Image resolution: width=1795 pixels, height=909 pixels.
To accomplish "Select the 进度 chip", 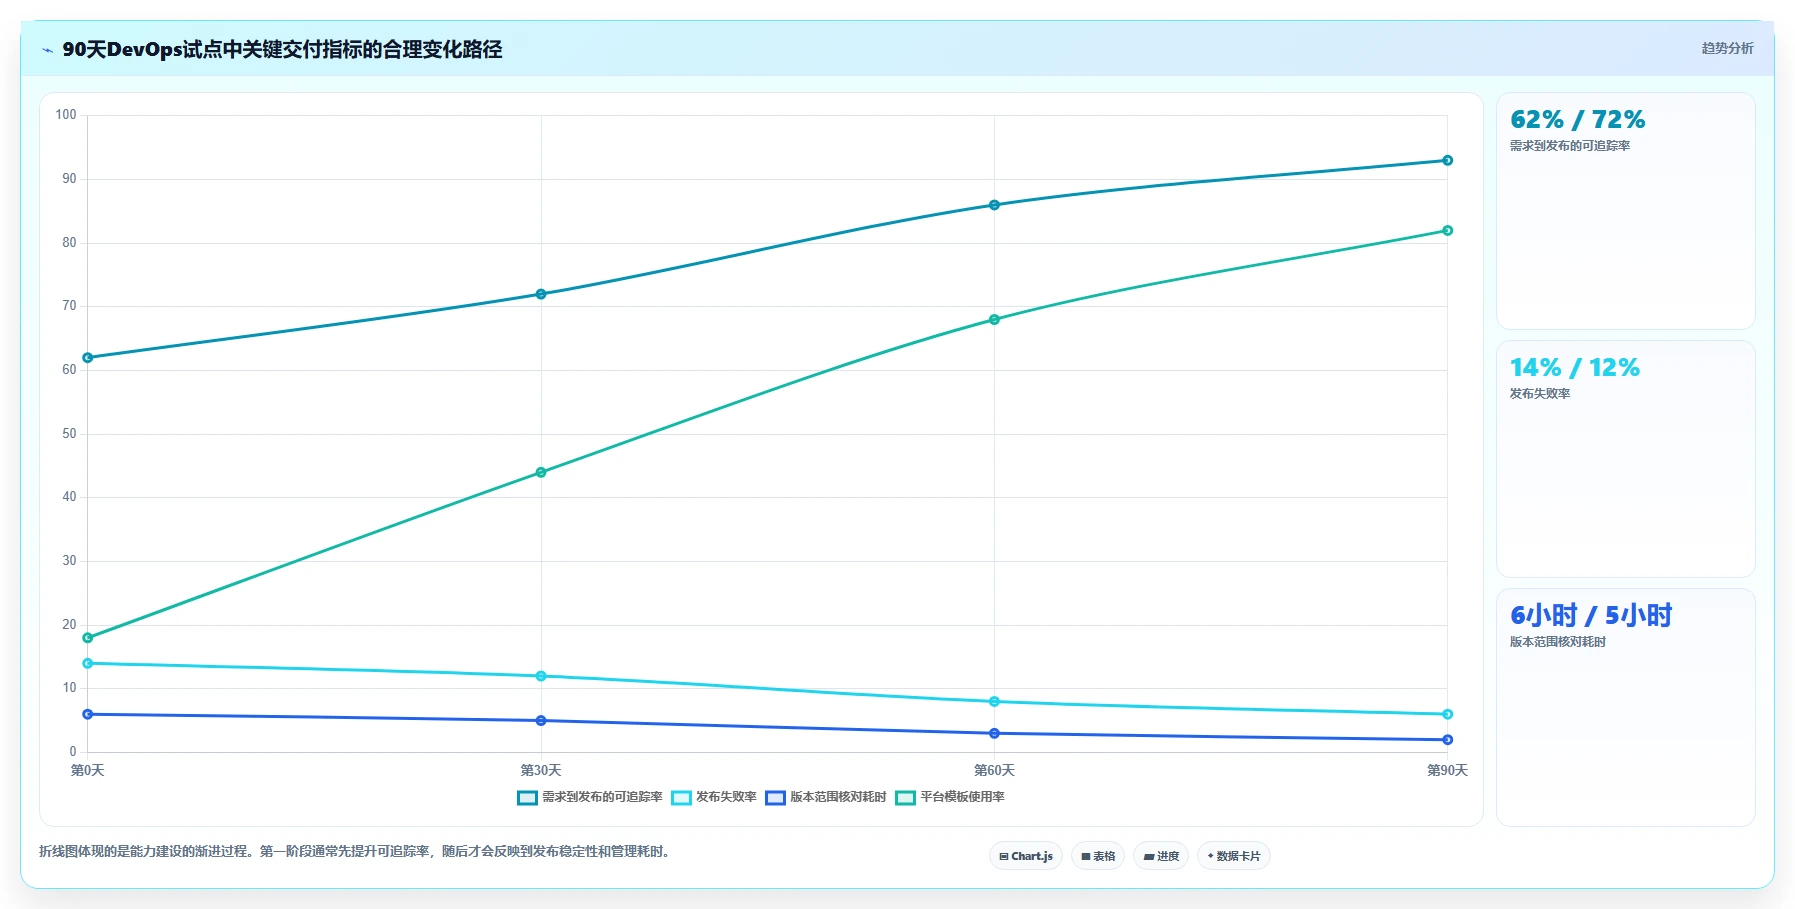I will pos(1161,856).
